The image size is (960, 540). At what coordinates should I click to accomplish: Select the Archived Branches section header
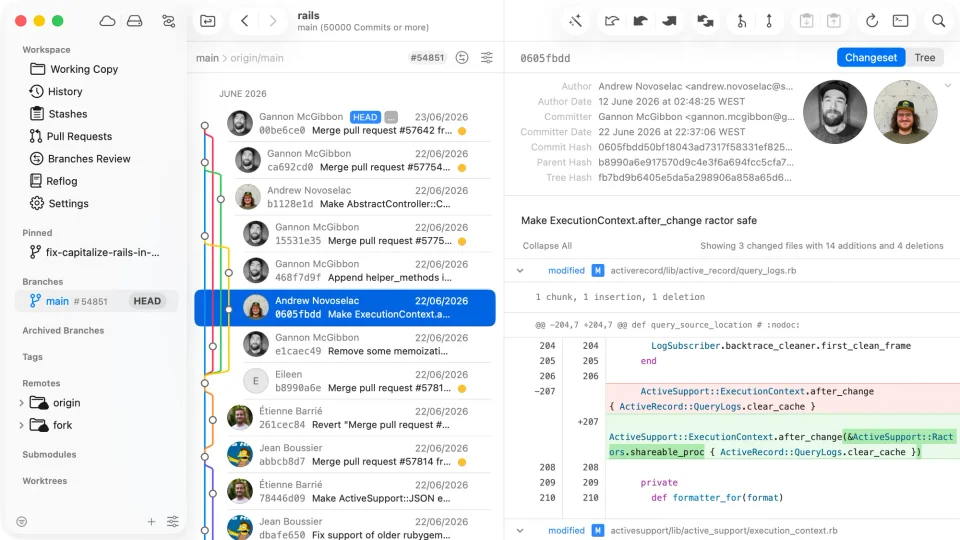click(63, 331)
